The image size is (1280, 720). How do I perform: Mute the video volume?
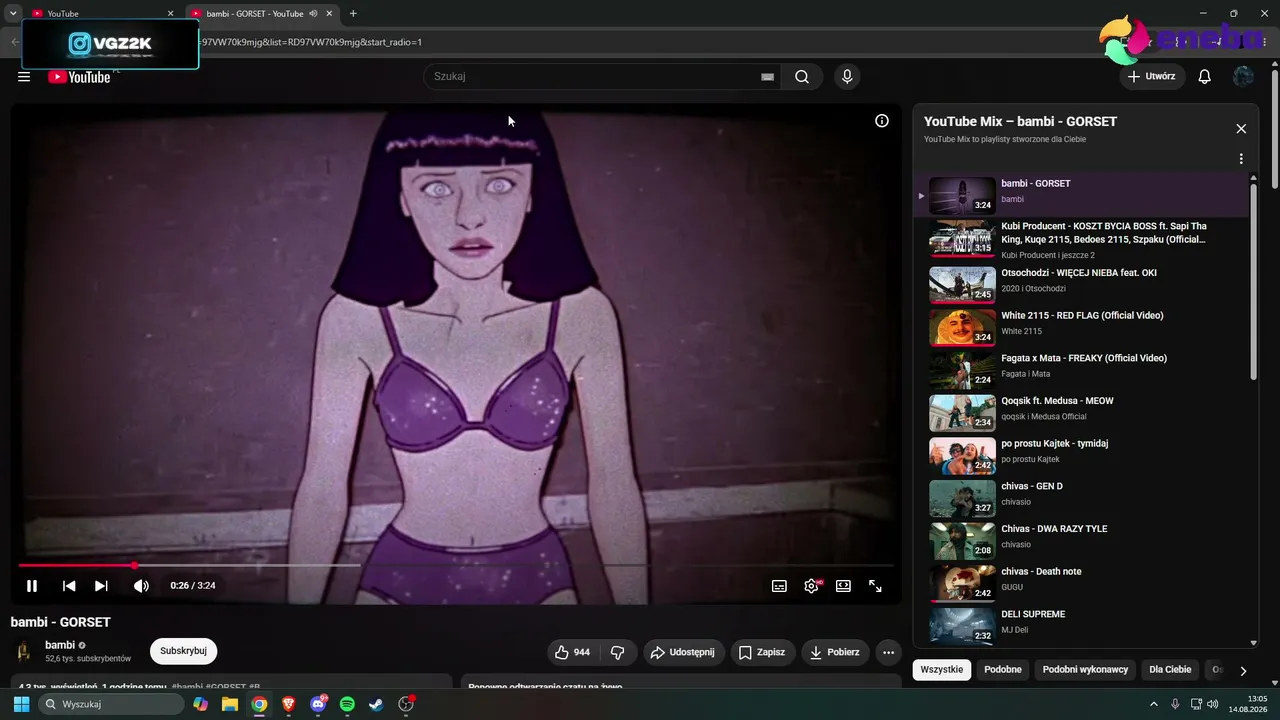pos(141,586)
